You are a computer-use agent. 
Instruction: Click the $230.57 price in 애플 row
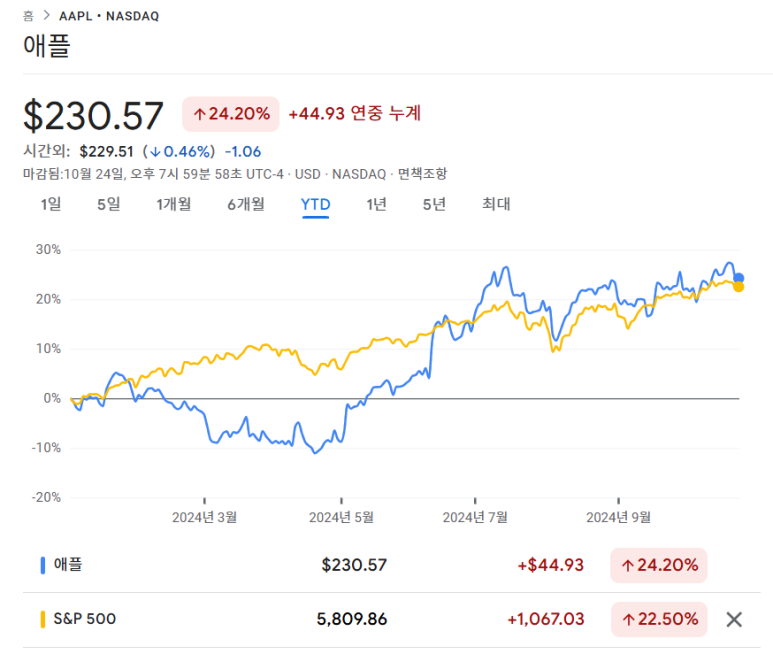(354, 565)
